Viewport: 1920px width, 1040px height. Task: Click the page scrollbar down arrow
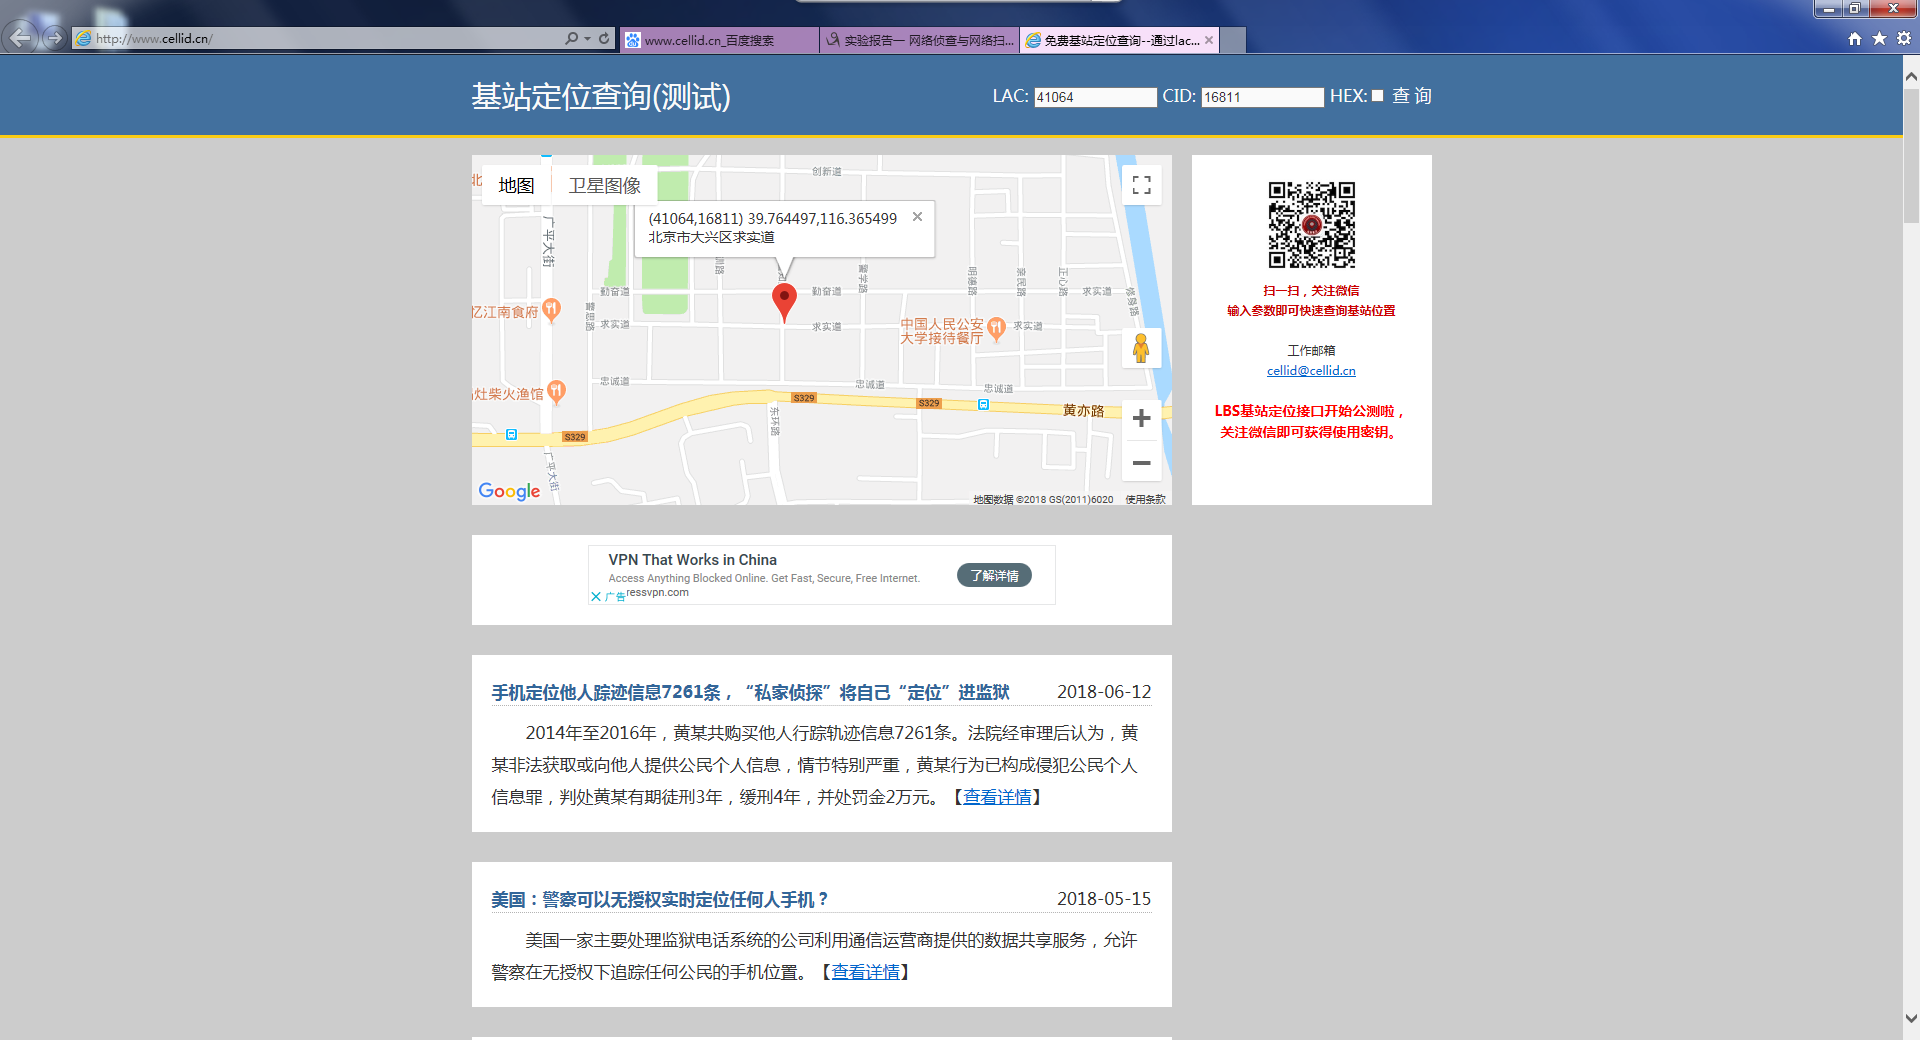coord(1911,1019)
